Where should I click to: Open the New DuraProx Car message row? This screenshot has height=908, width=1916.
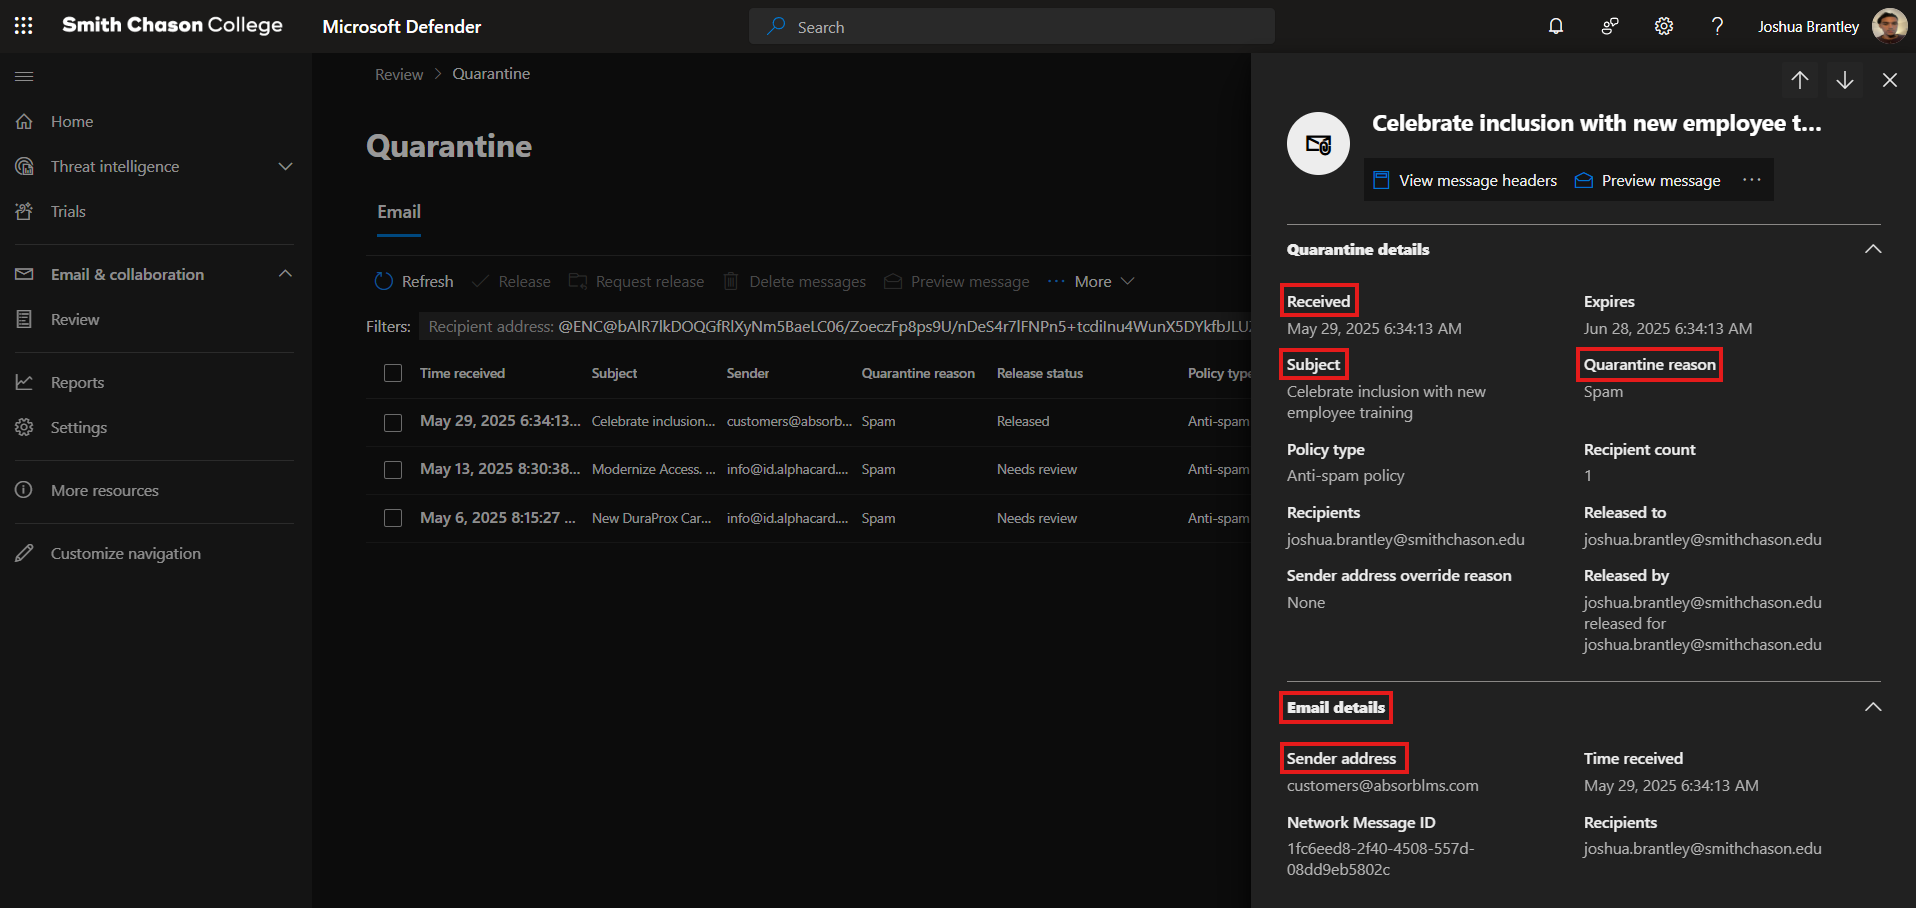(808, 518)
